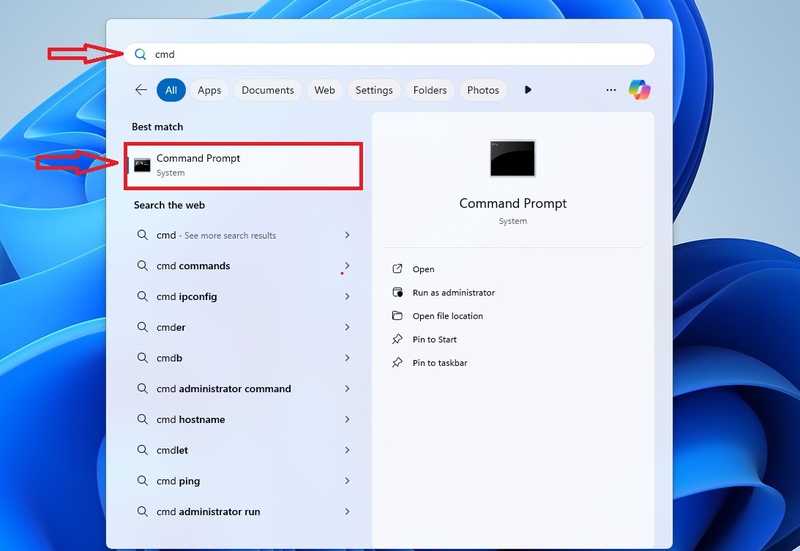Image resolution: width=800 pixels, height=551 pixels.
Task: Click the Best match heading
Action: pos(157,127)
